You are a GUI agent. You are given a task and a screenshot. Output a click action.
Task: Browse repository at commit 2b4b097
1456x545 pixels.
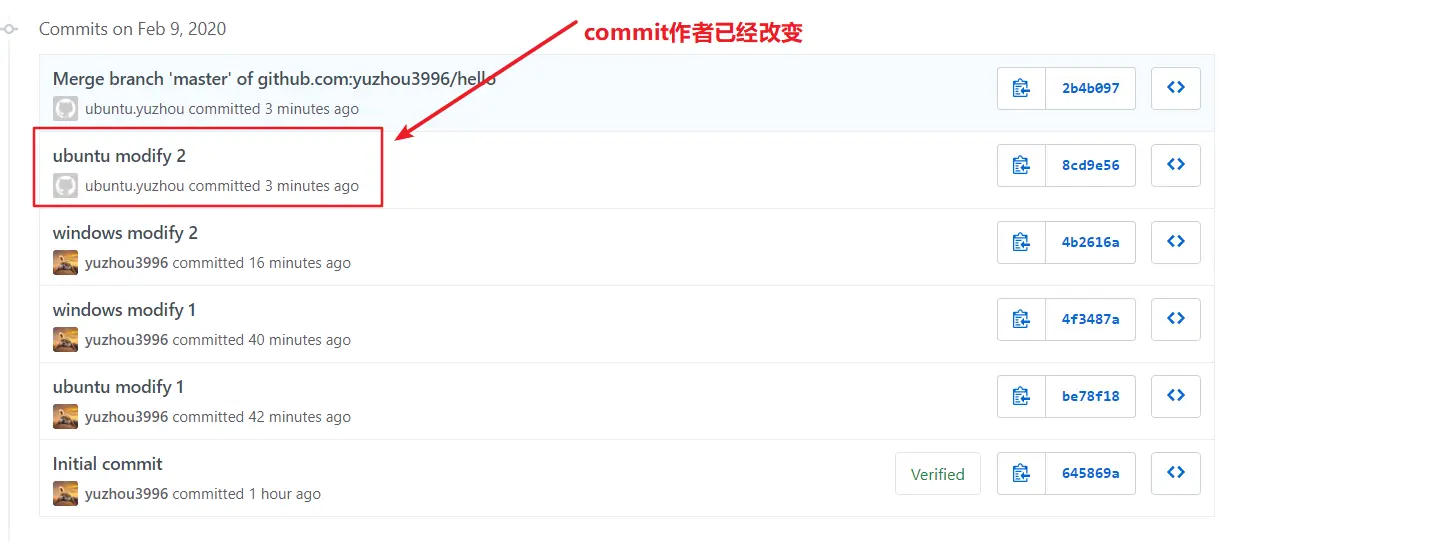[1176, 88]
